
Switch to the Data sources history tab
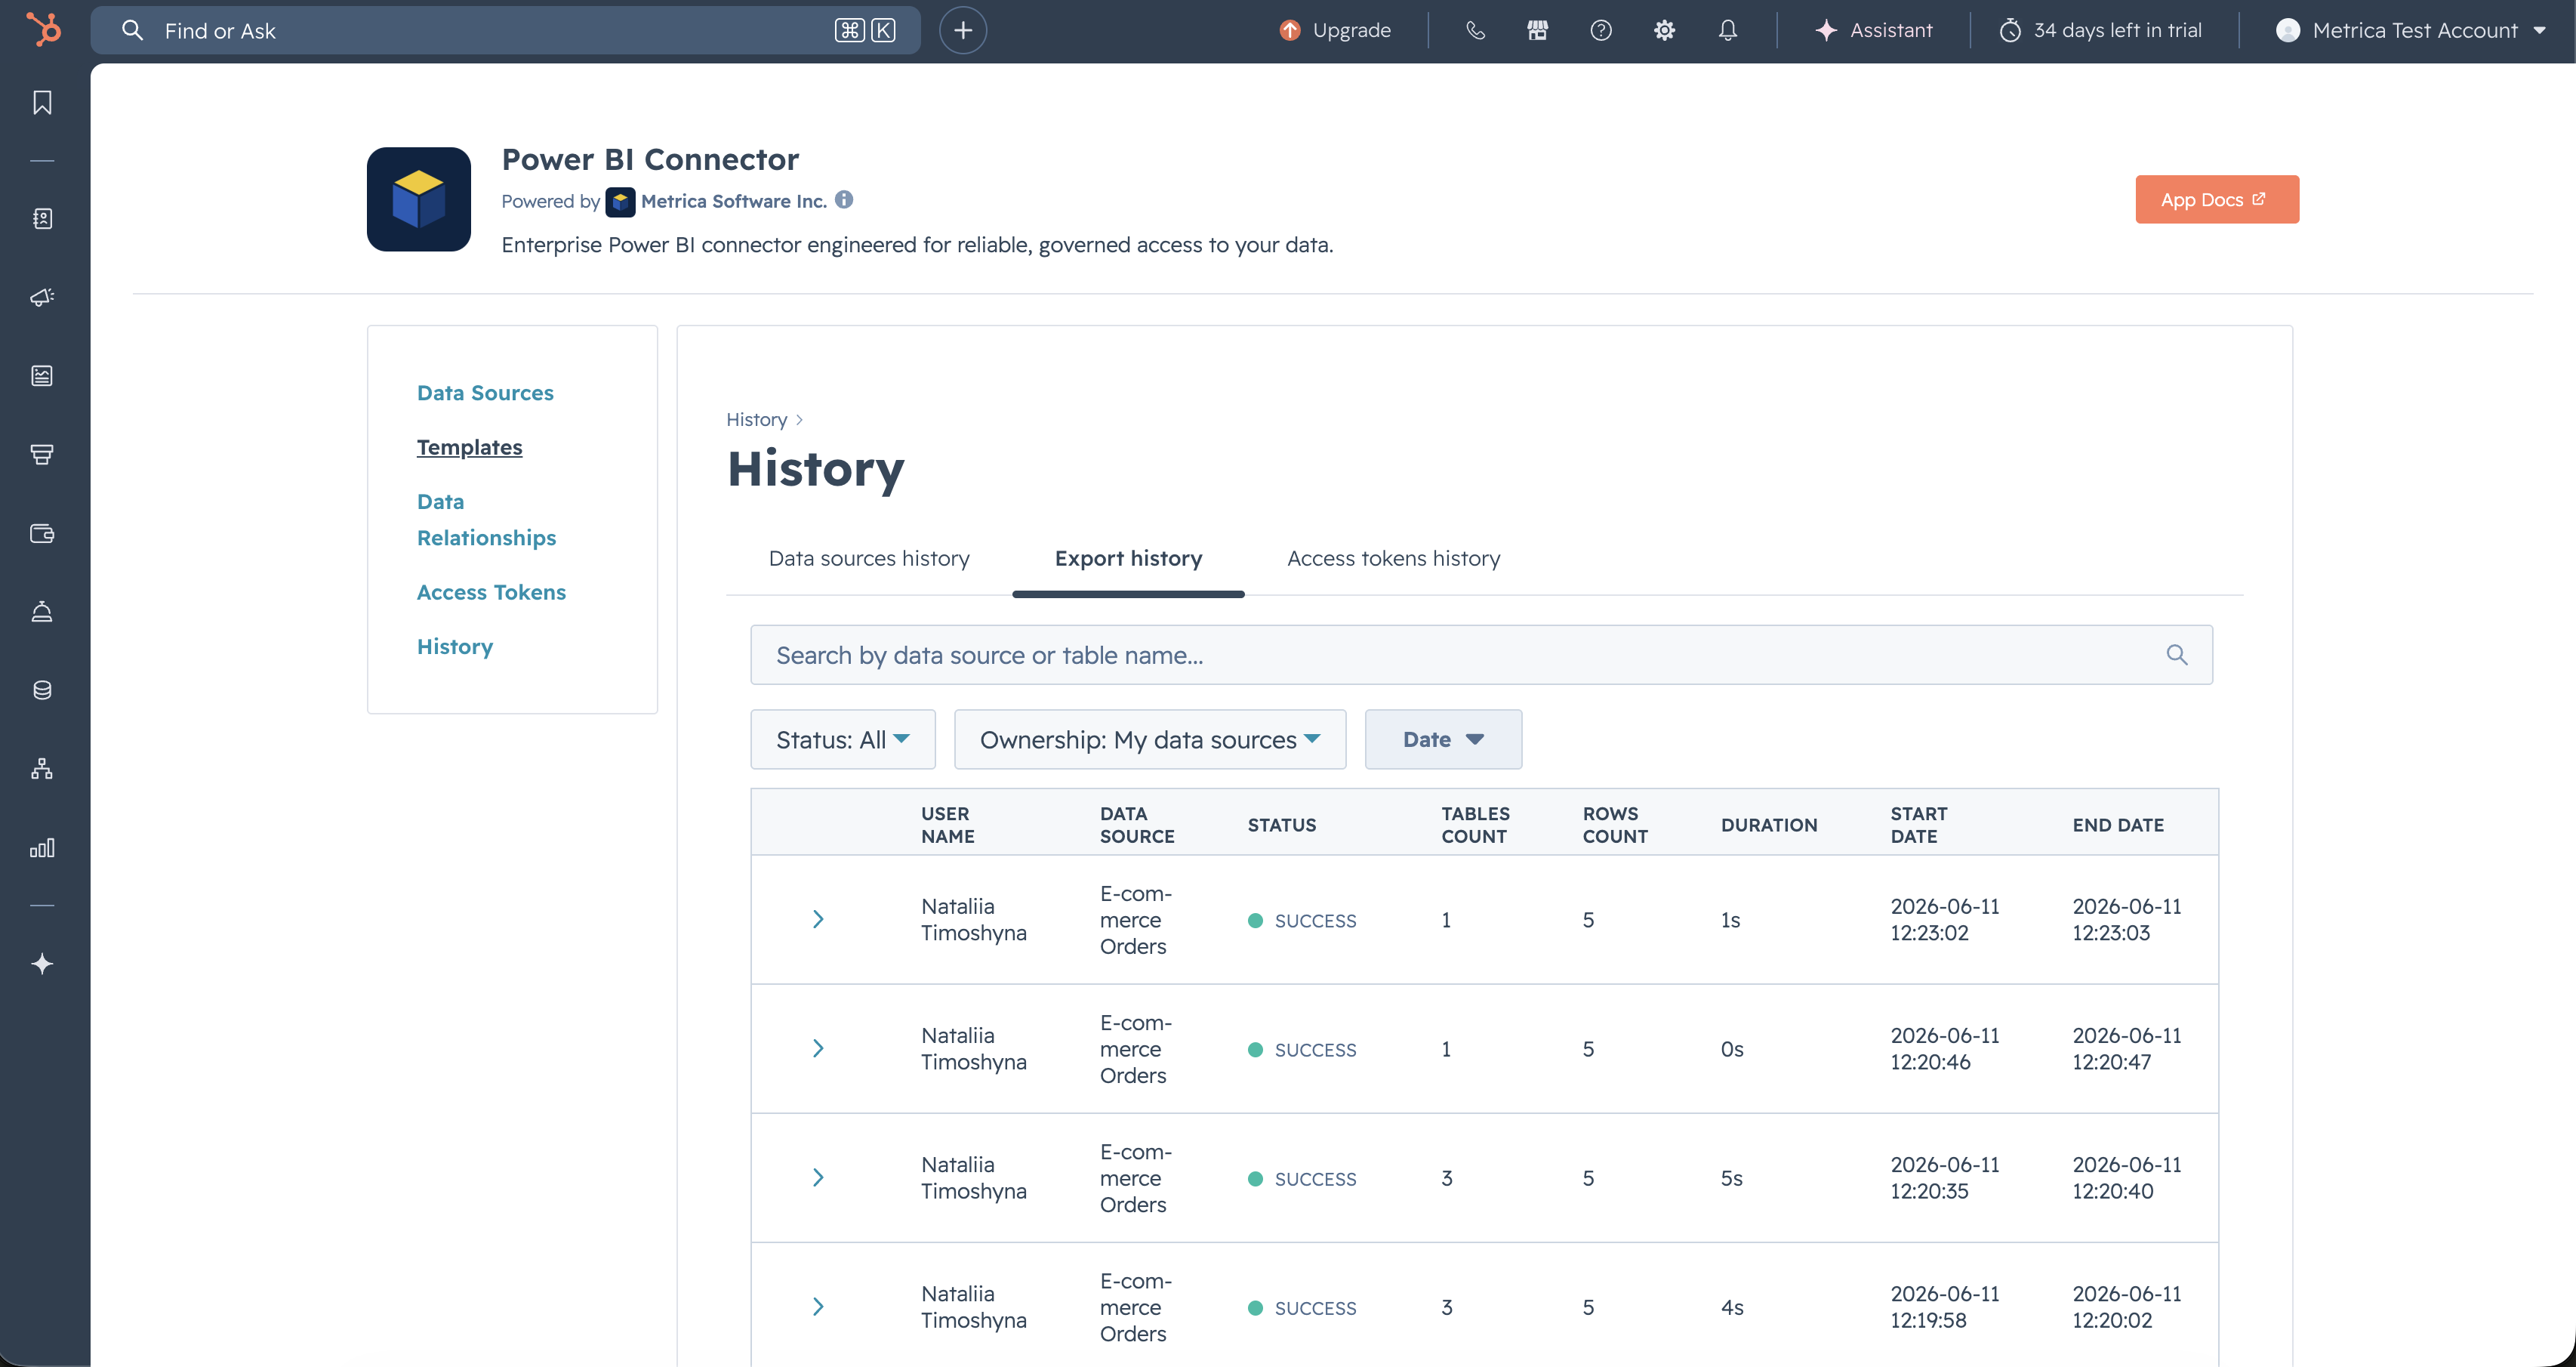(869, 558)
